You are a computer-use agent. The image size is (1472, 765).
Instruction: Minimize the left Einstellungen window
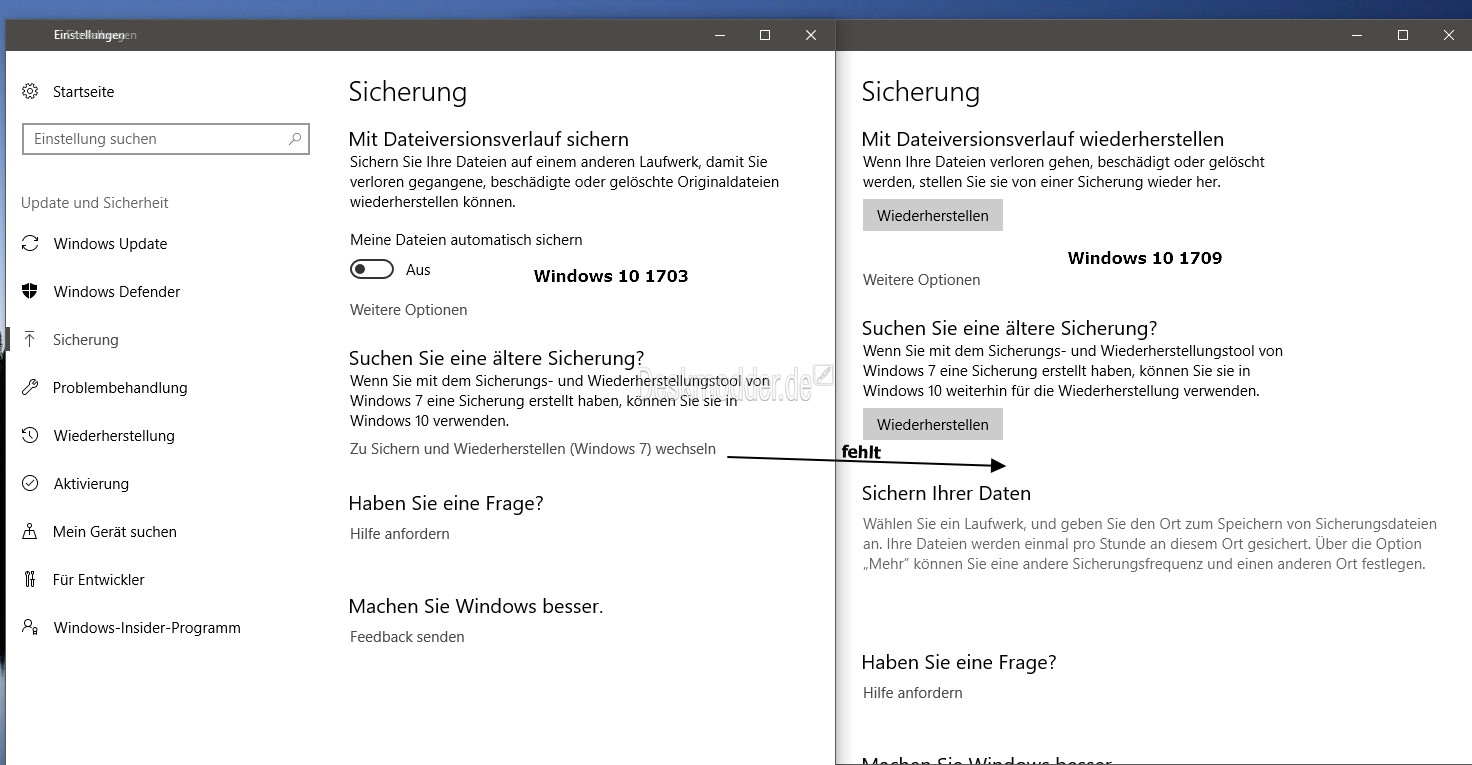[x=719, y=35]
